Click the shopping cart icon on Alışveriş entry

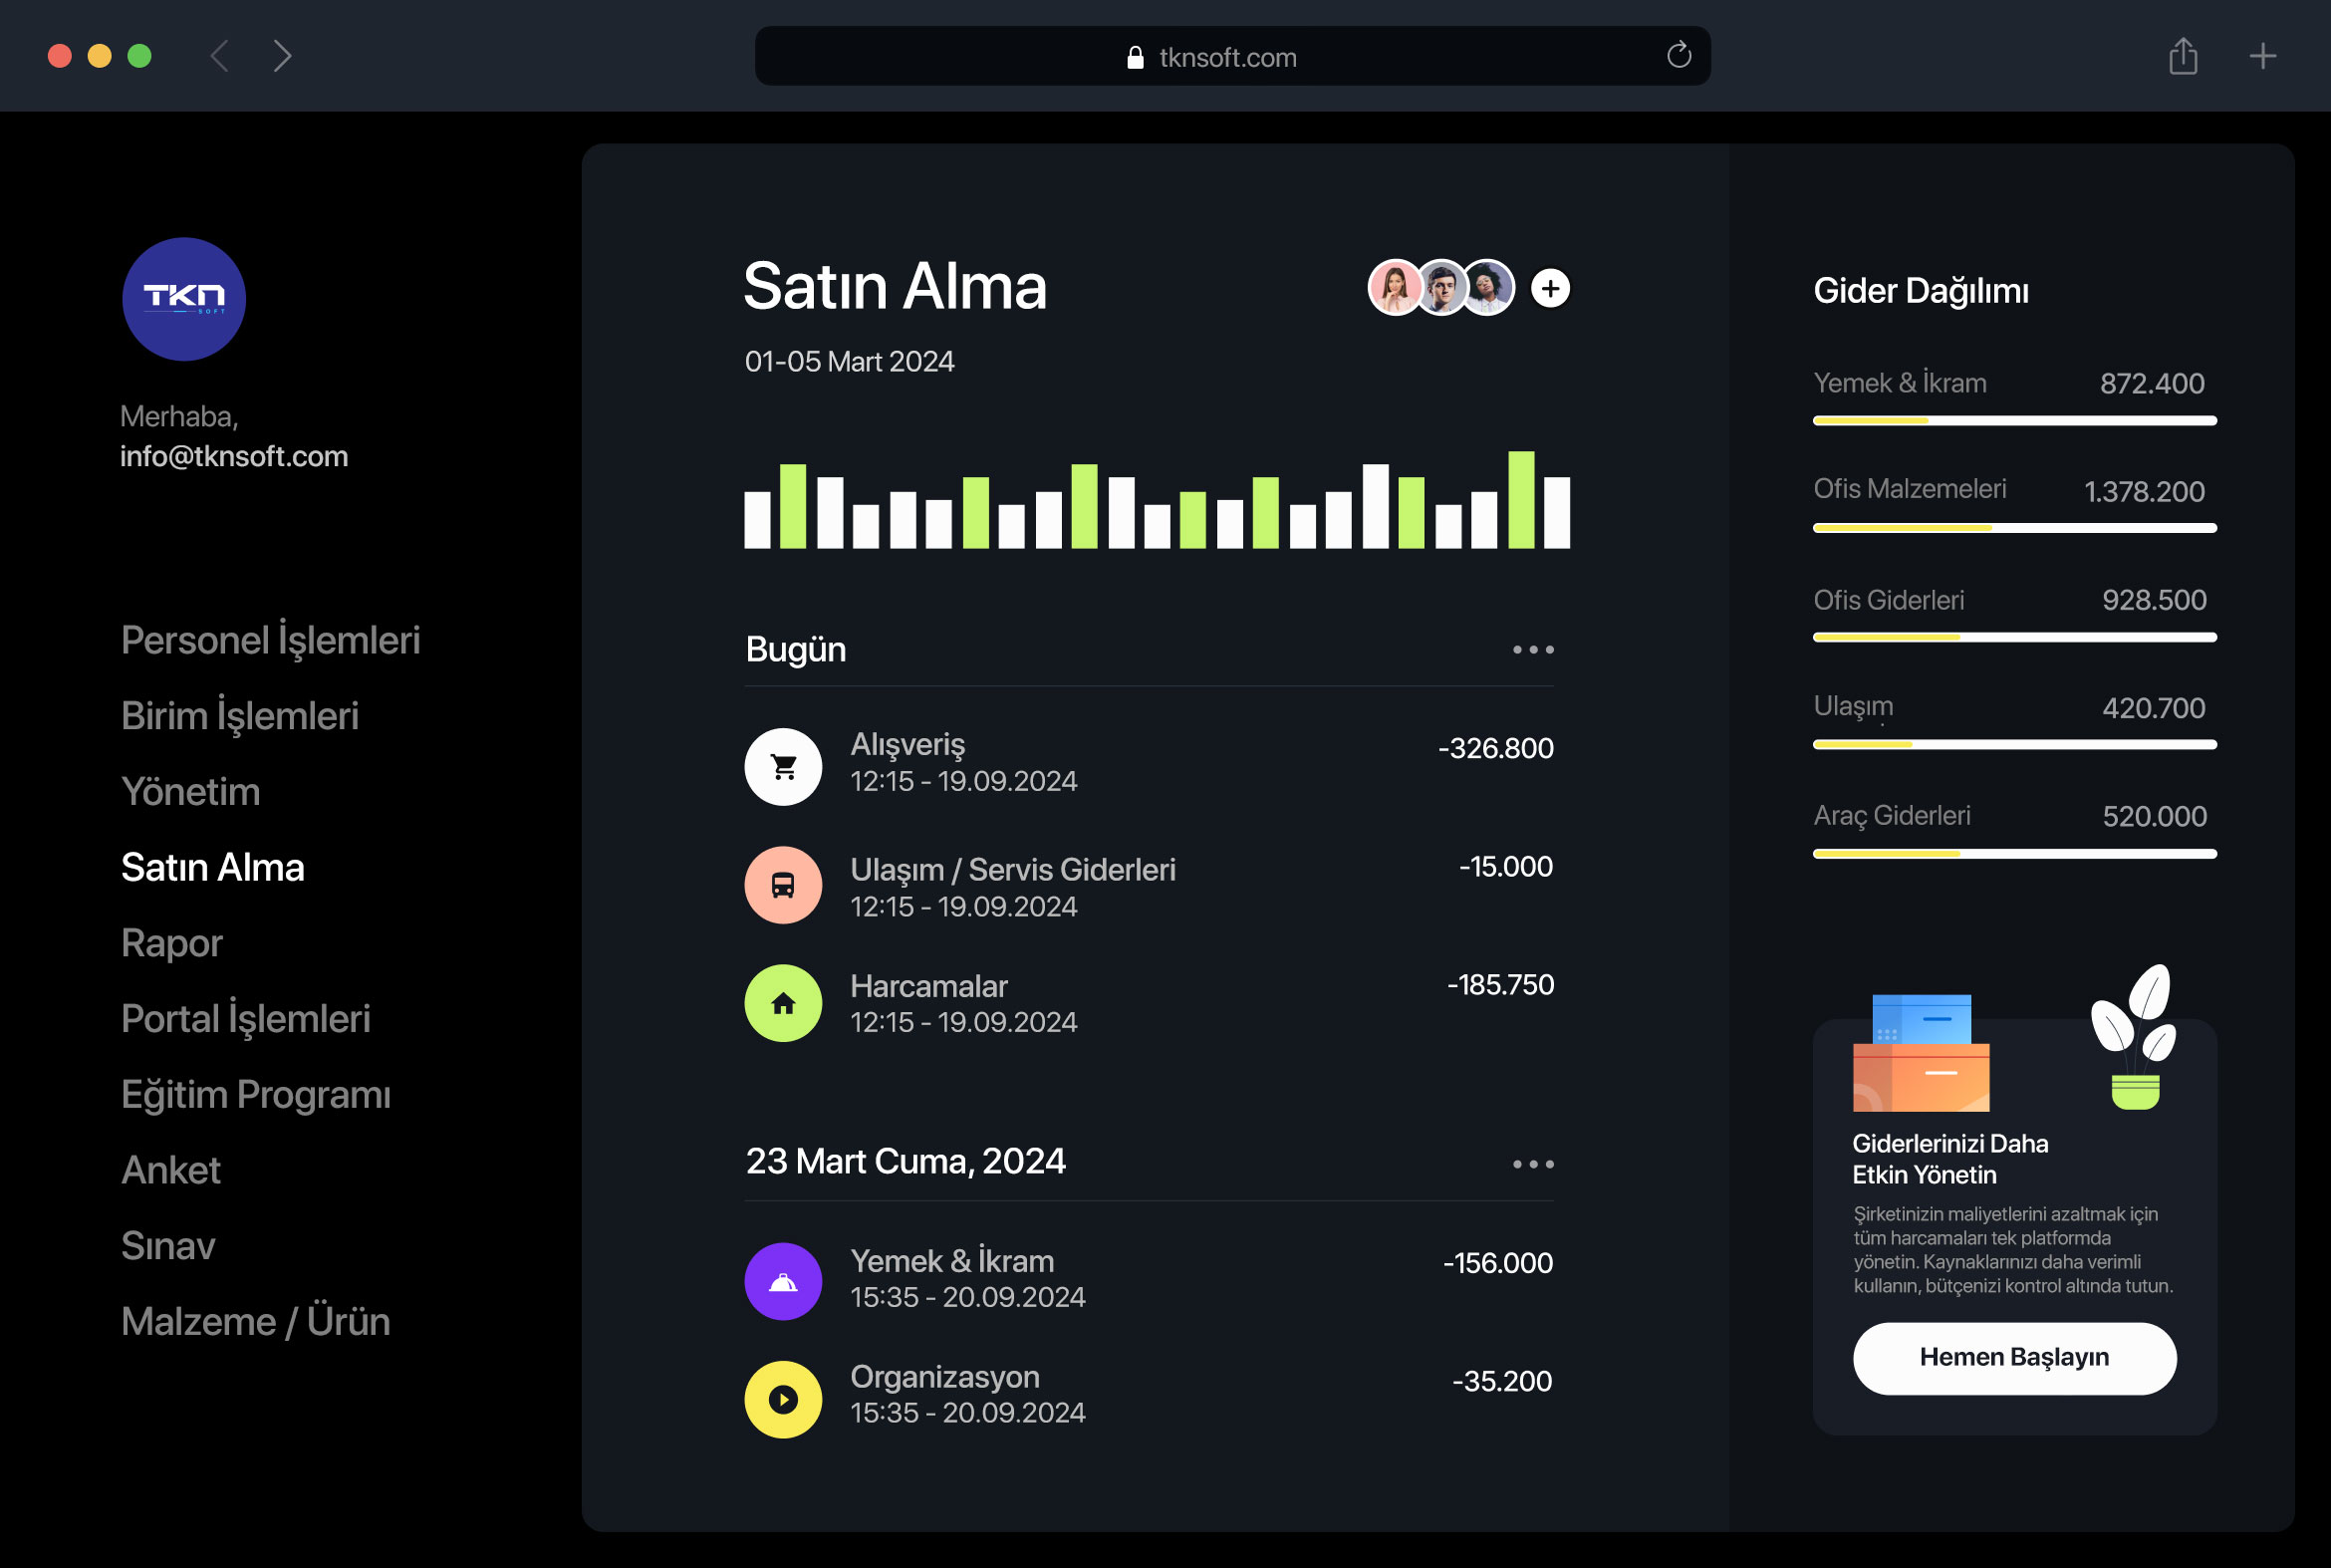(x=784, y=766)
